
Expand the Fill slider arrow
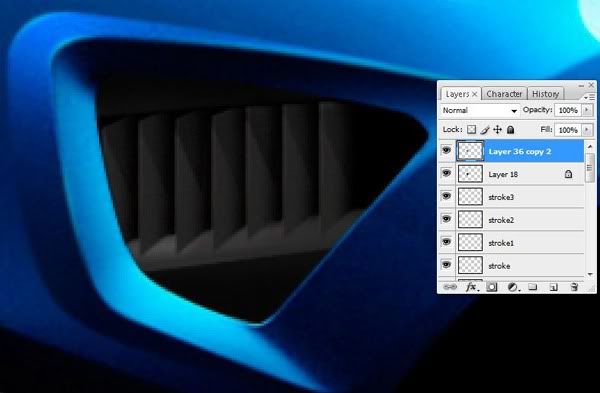coord(587,130)
